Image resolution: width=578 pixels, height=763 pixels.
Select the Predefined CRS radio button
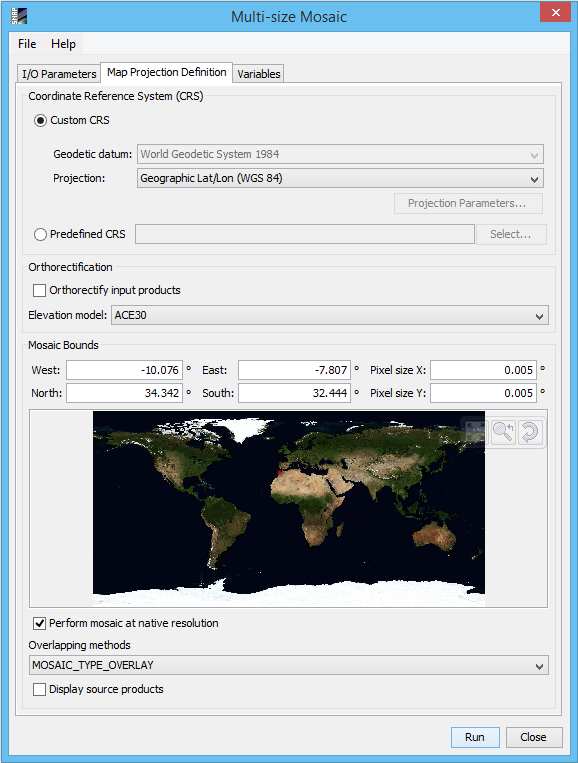click(40, 235)
